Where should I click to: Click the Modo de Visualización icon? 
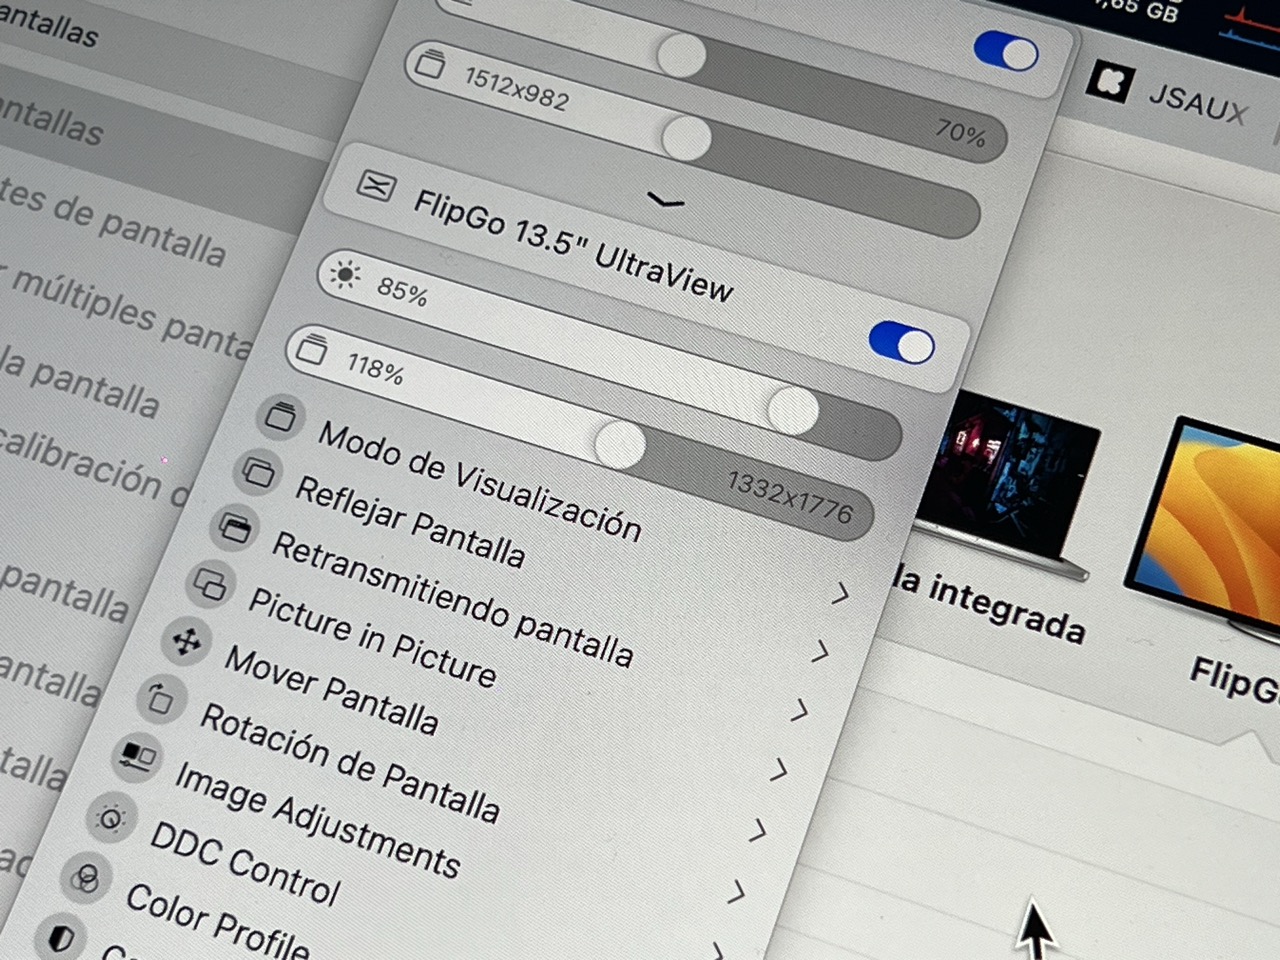tap(281, 415)
